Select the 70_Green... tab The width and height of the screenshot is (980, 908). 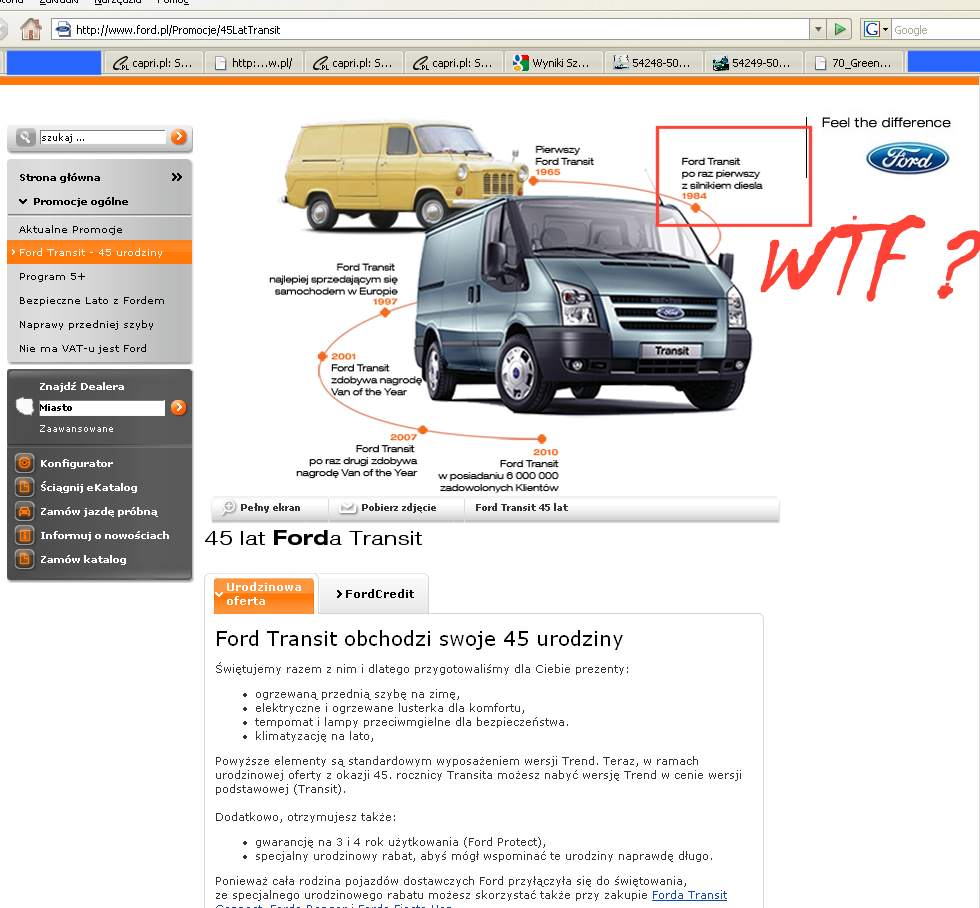tap(853, 62)
